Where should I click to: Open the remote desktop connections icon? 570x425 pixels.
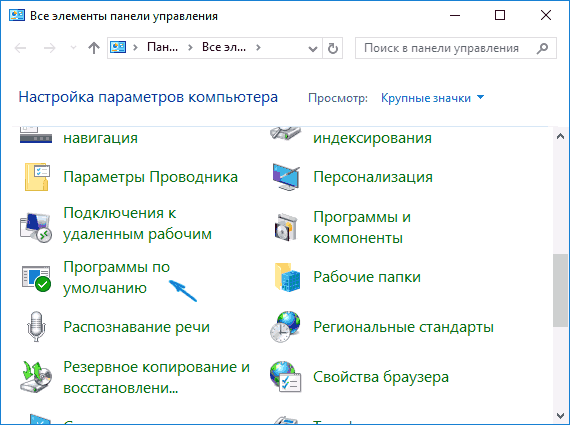click(x=36, y=227)
